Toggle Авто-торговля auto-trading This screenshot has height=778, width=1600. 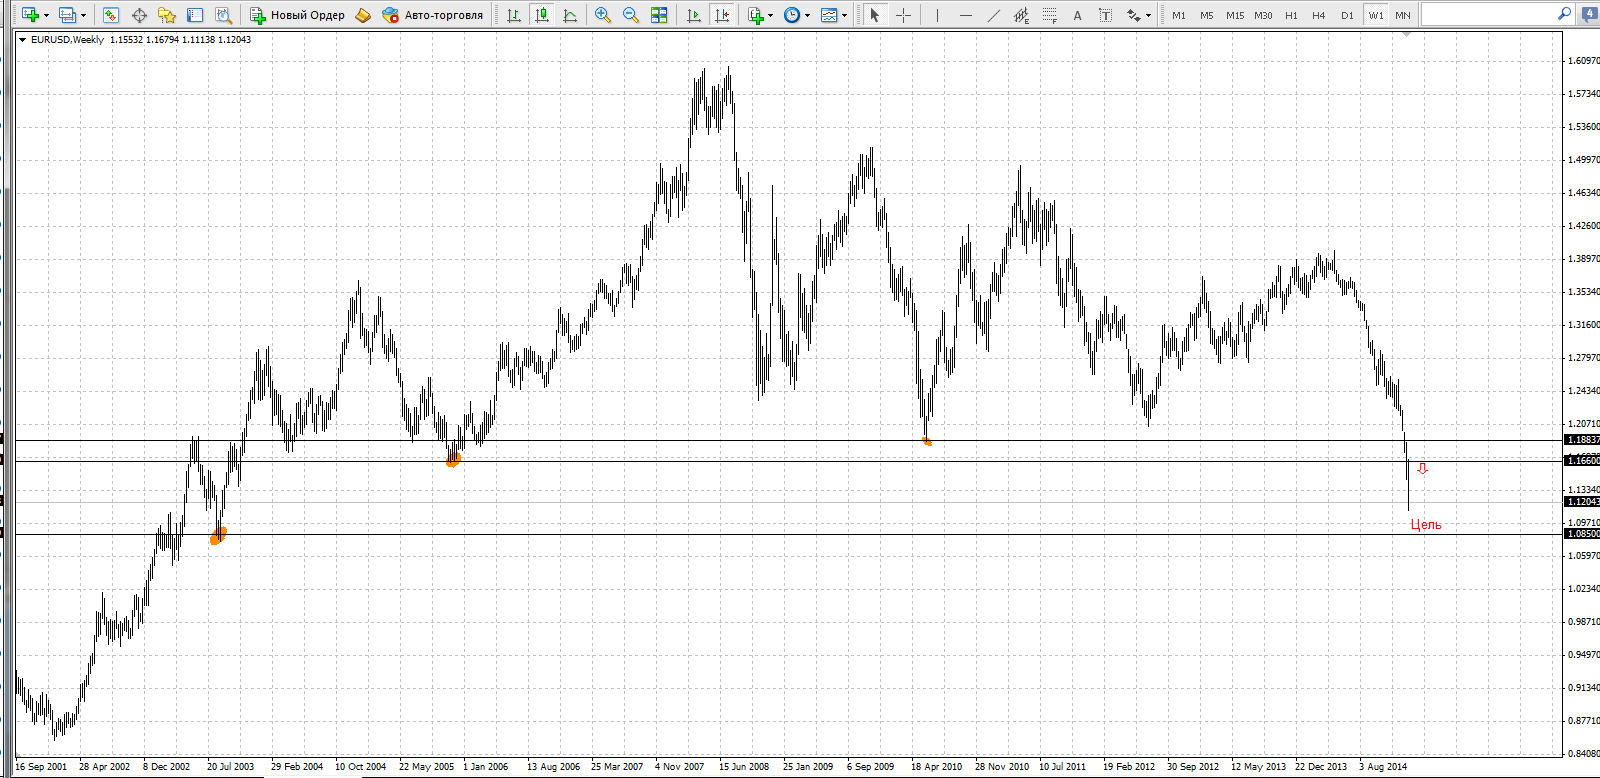(x=432, y=15)
